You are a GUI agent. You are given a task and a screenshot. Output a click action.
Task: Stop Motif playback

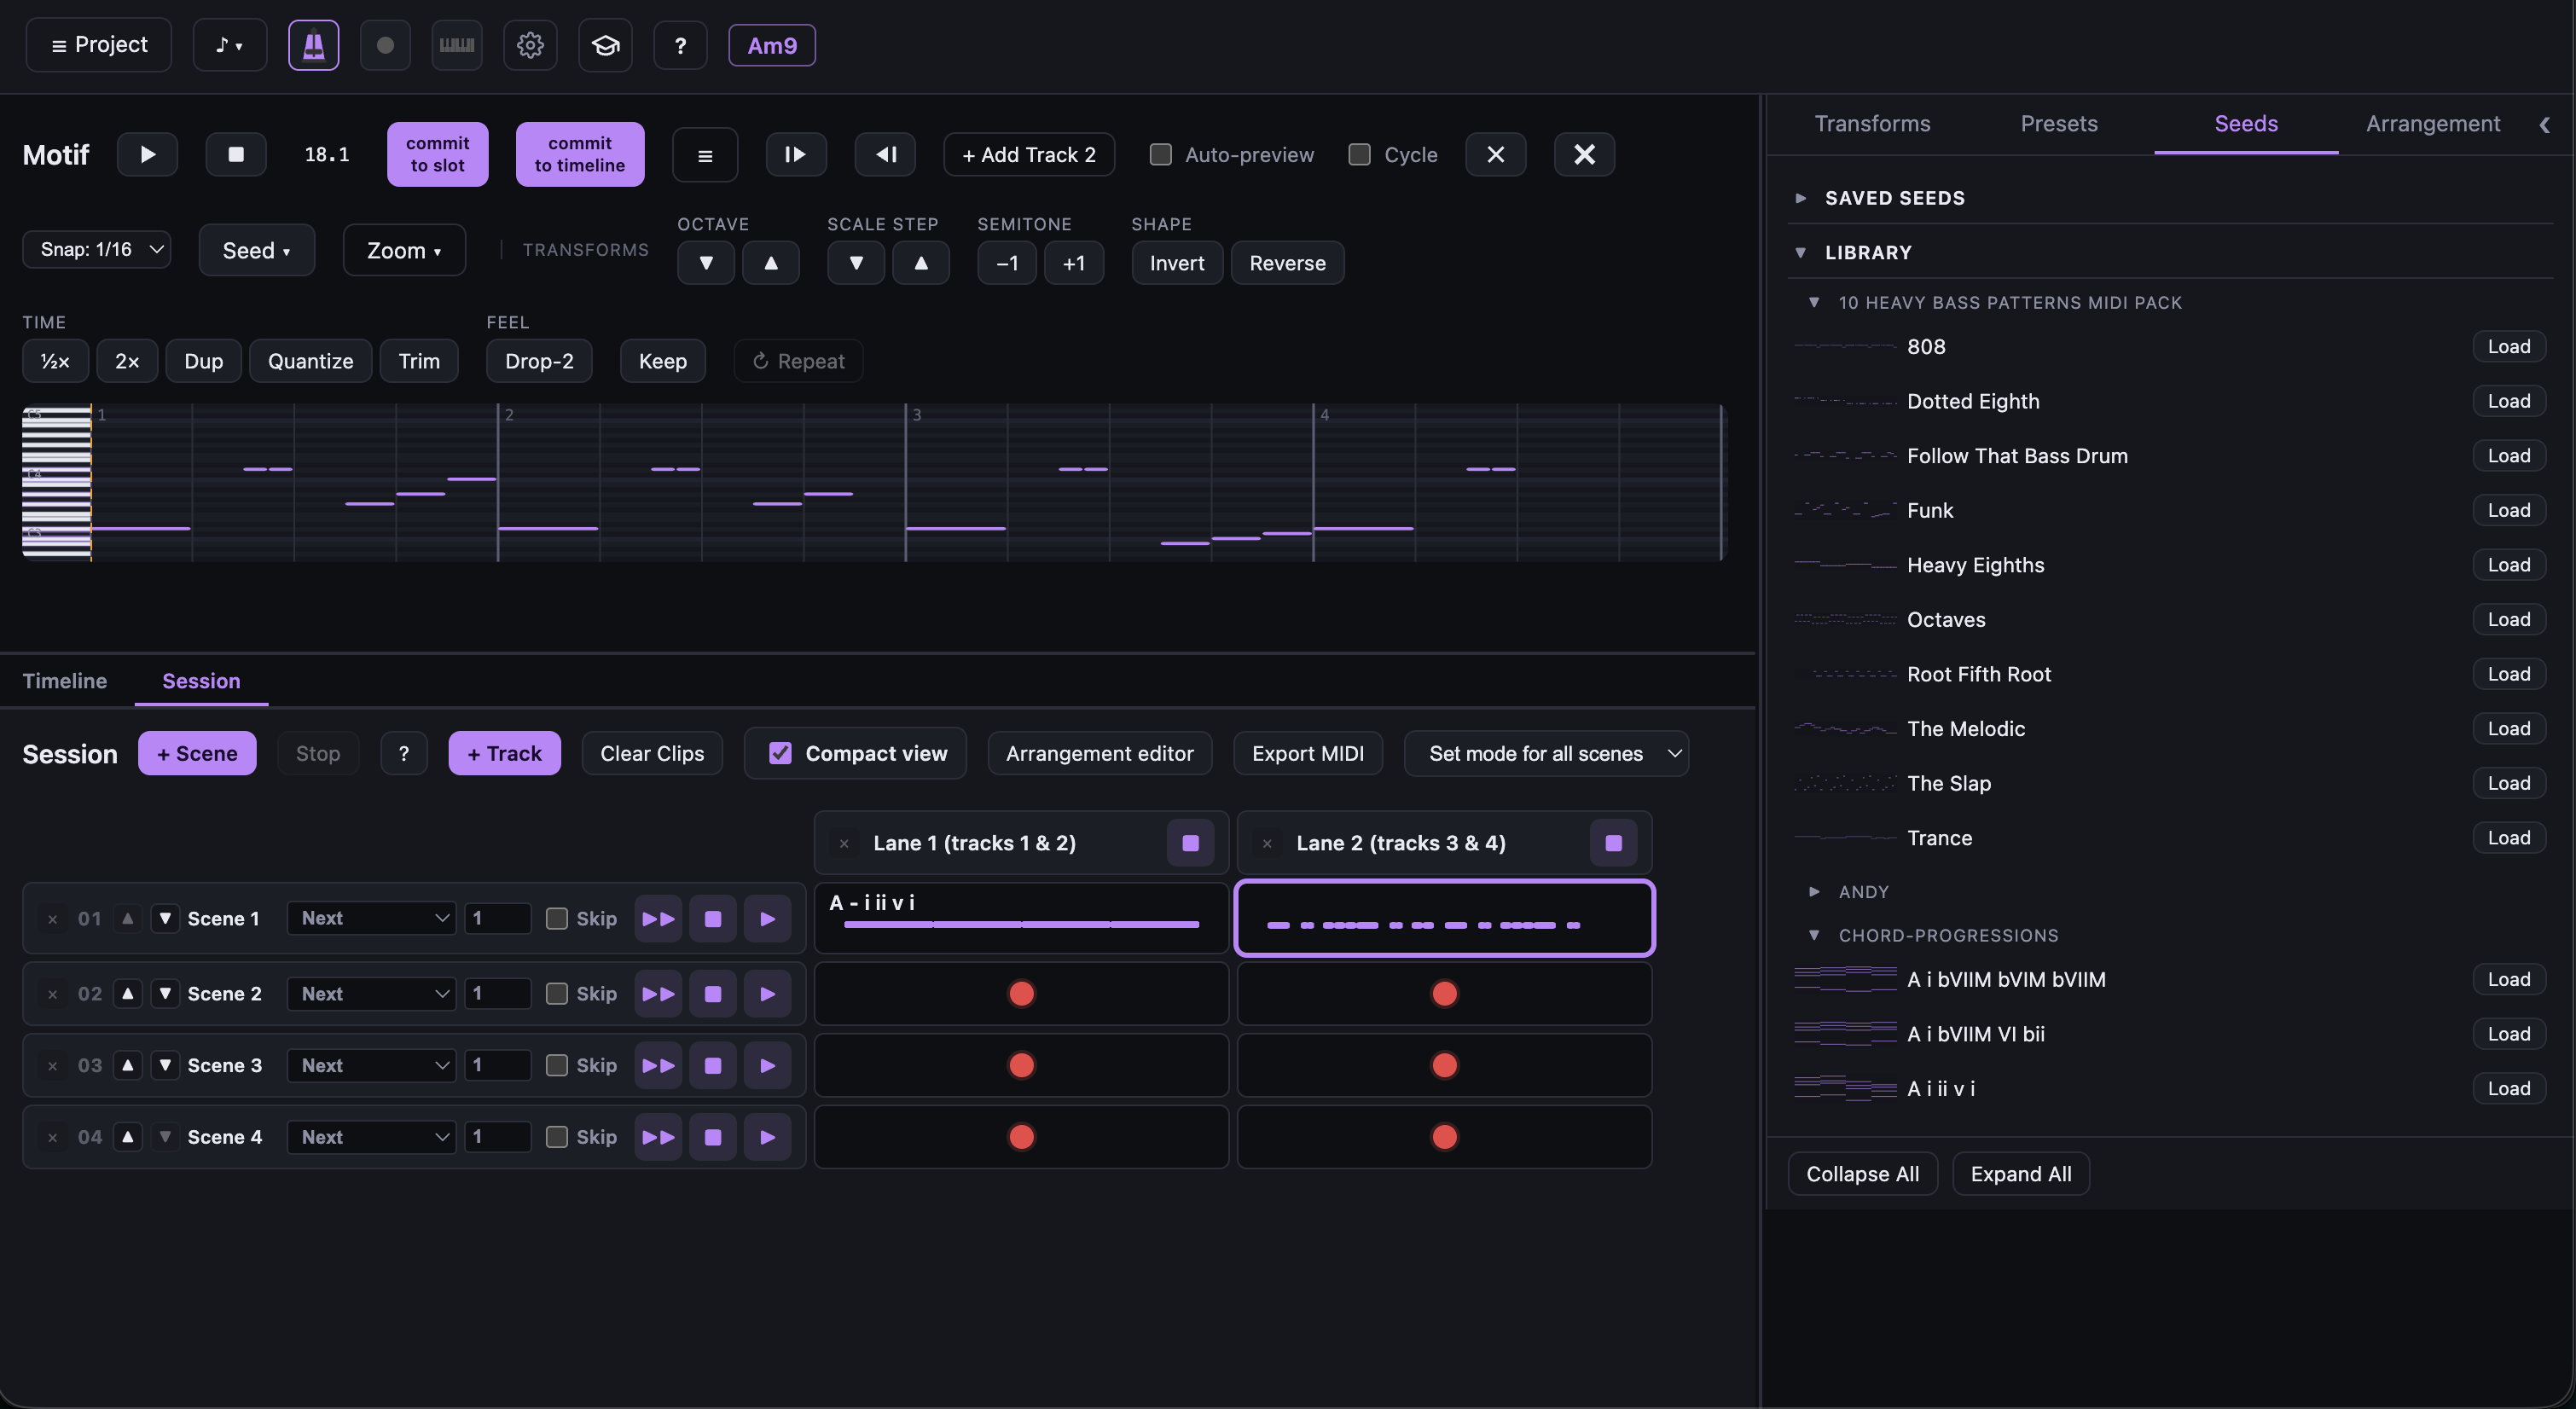coord(236,154)
